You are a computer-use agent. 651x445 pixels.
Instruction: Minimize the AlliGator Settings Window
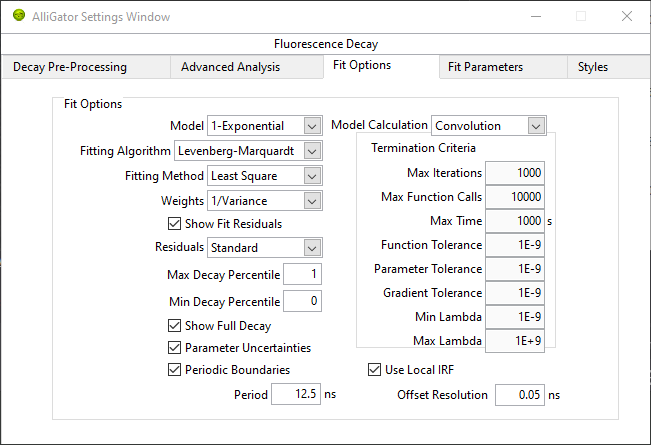point(536,16)
